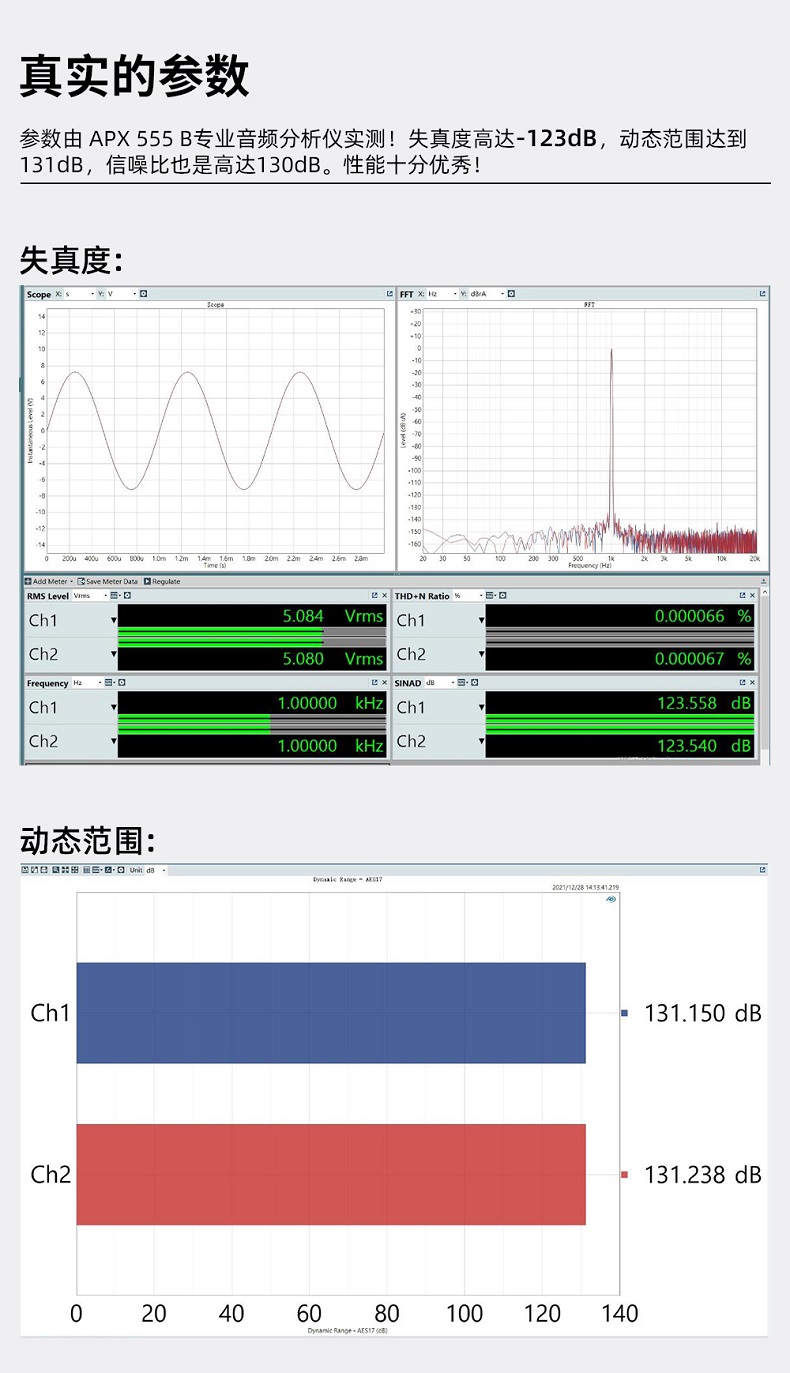Open Scope X-axis unit dropdown
Screen dimensions: 790x1373
point(80,294)
